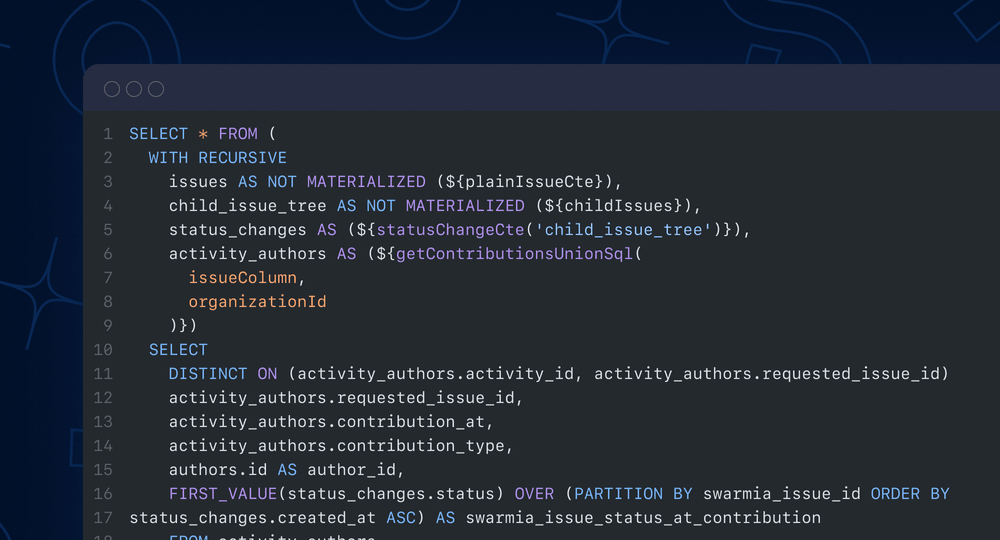Click the issueColumn parameter on line 7

click(242, 278)
